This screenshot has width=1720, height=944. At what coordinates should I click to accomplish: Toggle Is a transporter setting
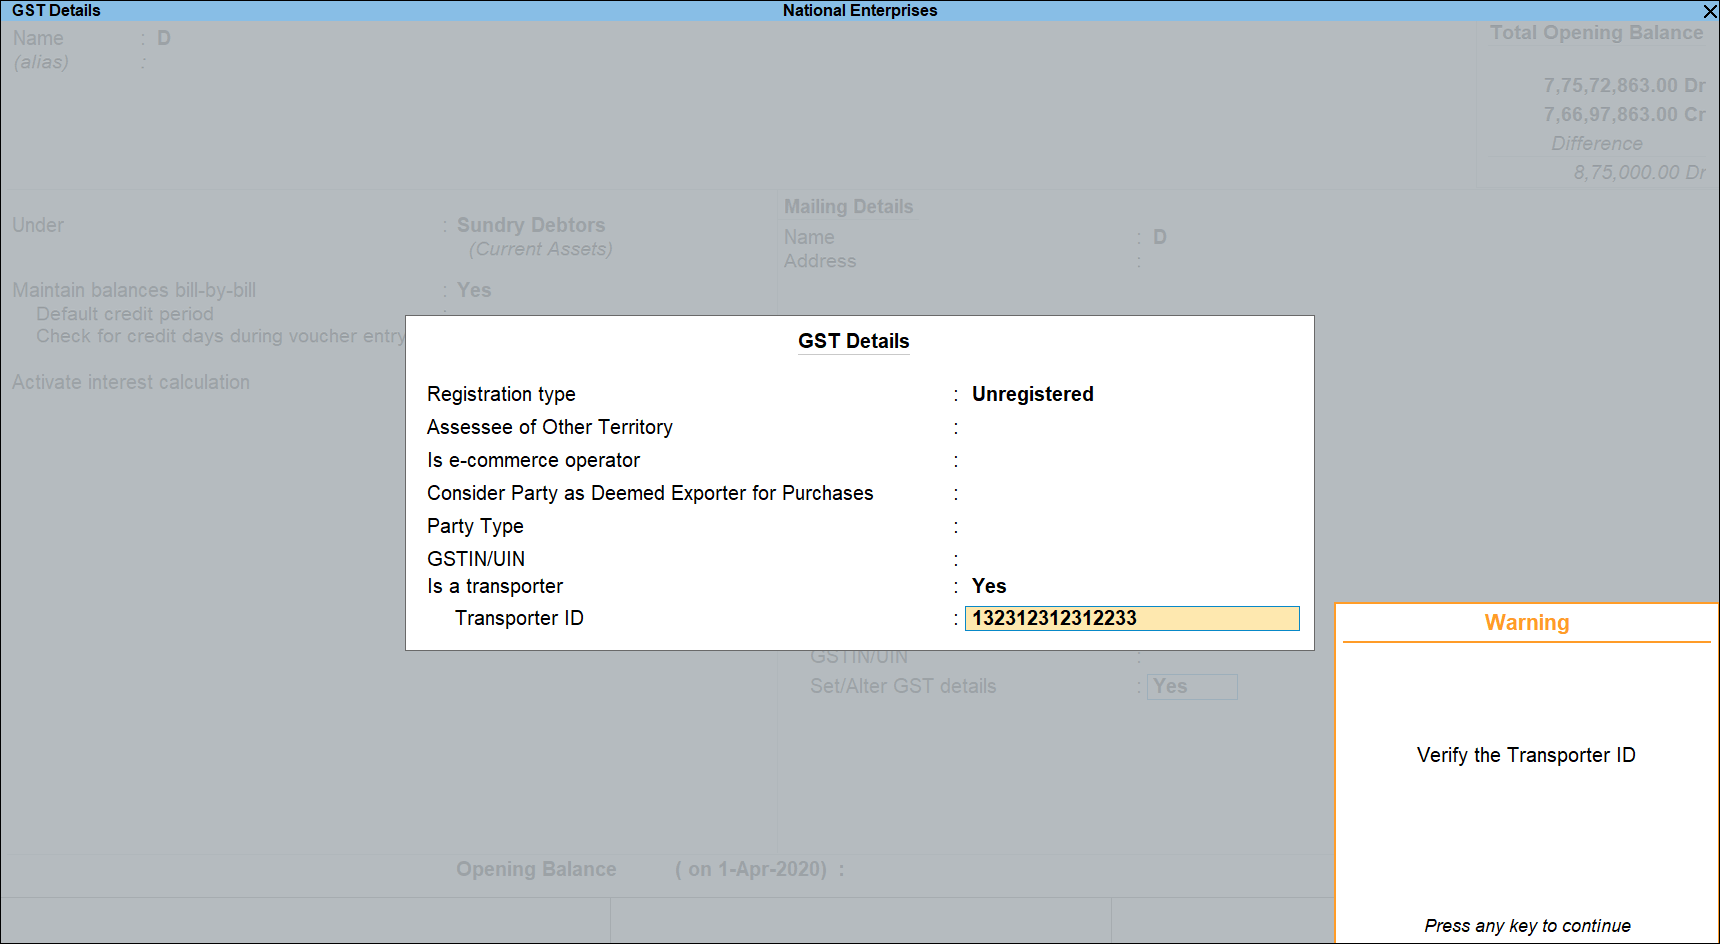989,586
